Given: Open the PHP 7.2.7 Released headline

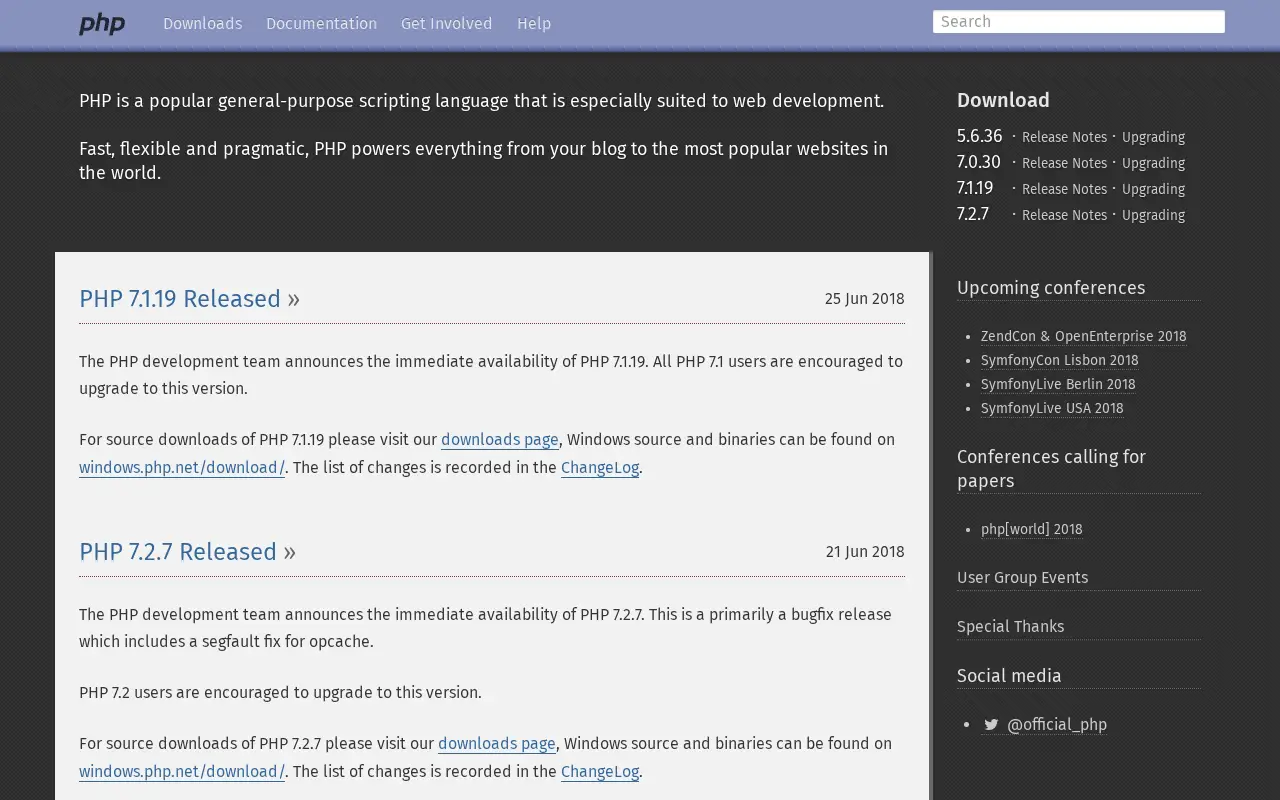Looking at the screenshot, I should point(178,552).
